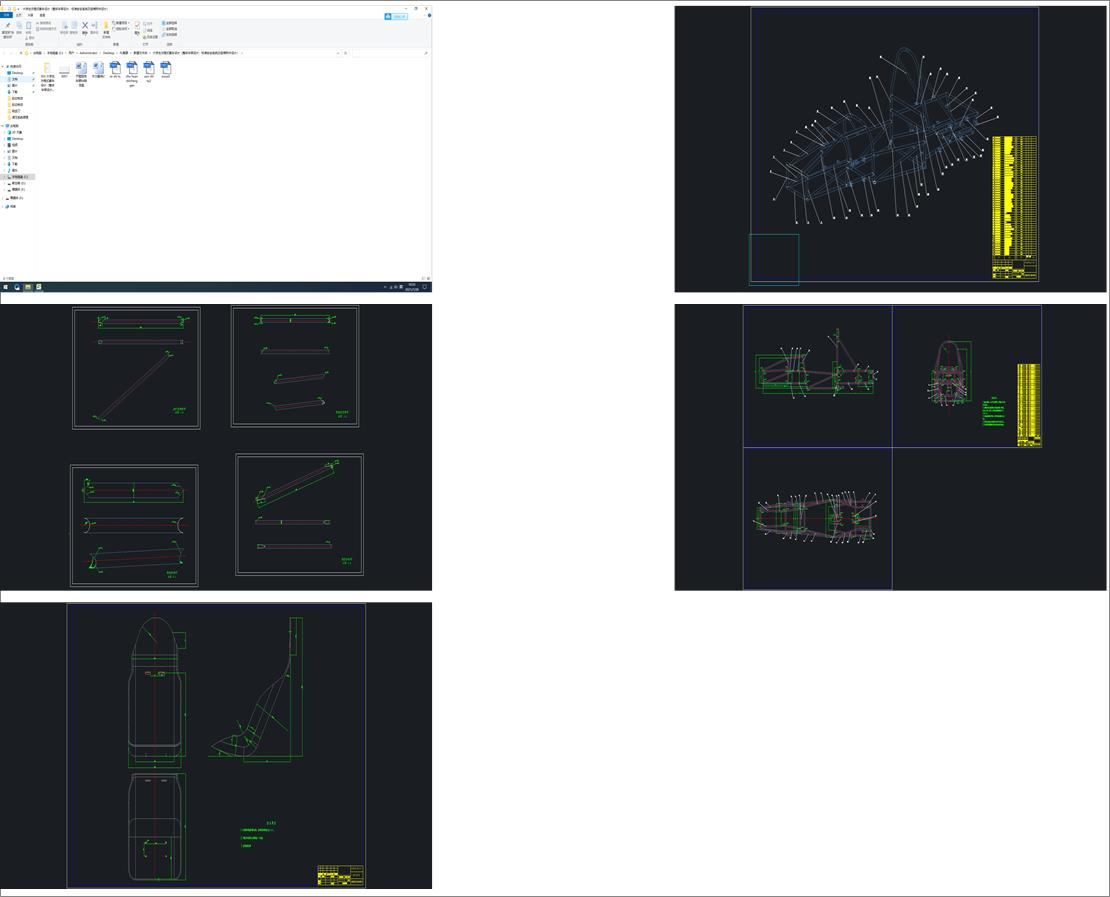Collapse the Quick access tree node
Viewport: 1110px width, 897px height.
coord(3,67)
